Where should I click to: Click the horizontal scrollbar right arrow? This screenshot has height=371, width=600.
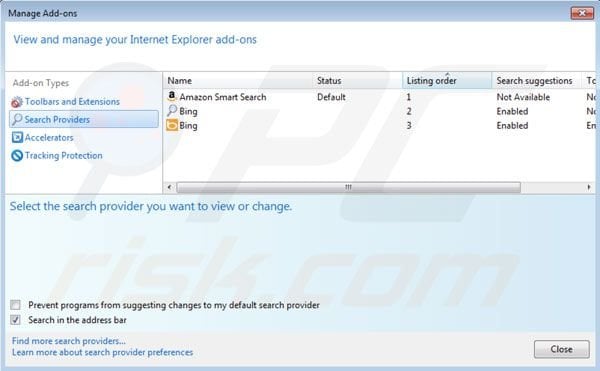point(589,187)
